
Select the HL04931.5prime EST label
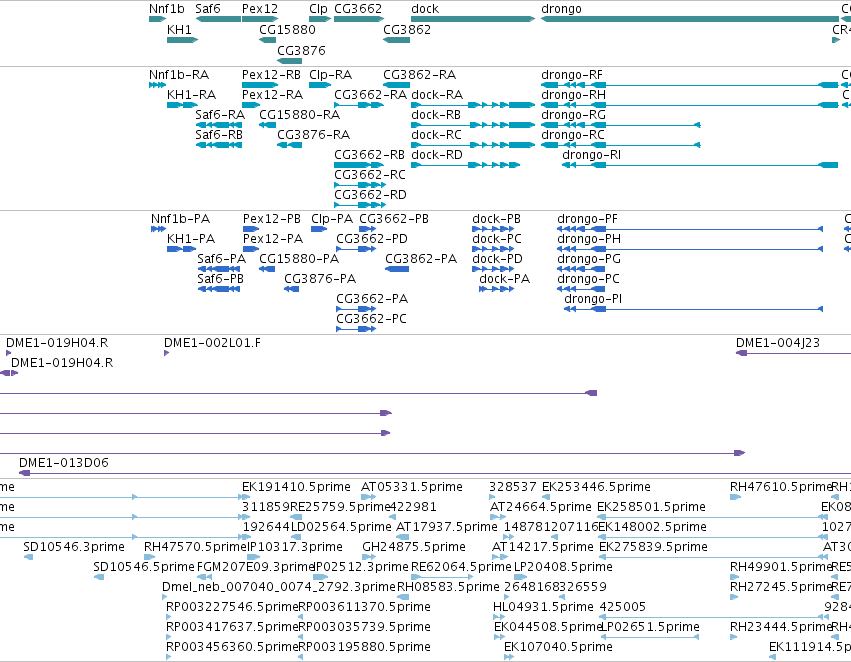[x=543, y=607]
